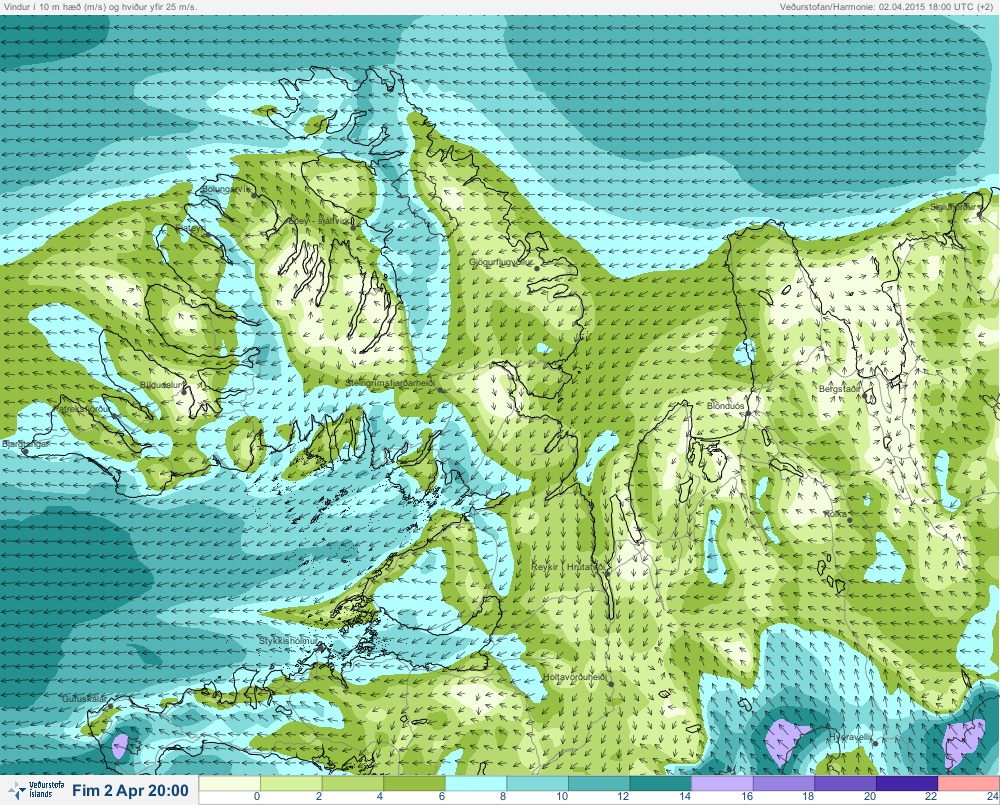The image size is (1000, 805).
Task: Click the 'Fim 2 Apr 20:00' timestamp
Action: (x=130, y=791)
